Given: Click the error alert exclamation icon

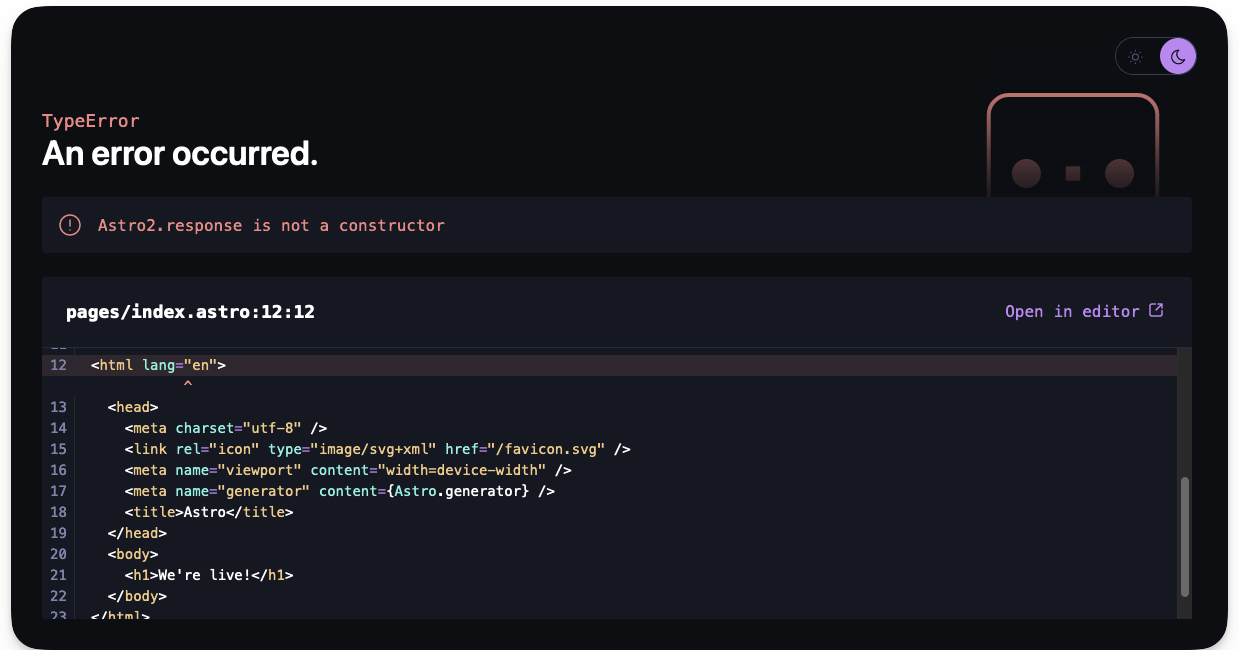Looking at the screenshot, I should coord(69,224).
